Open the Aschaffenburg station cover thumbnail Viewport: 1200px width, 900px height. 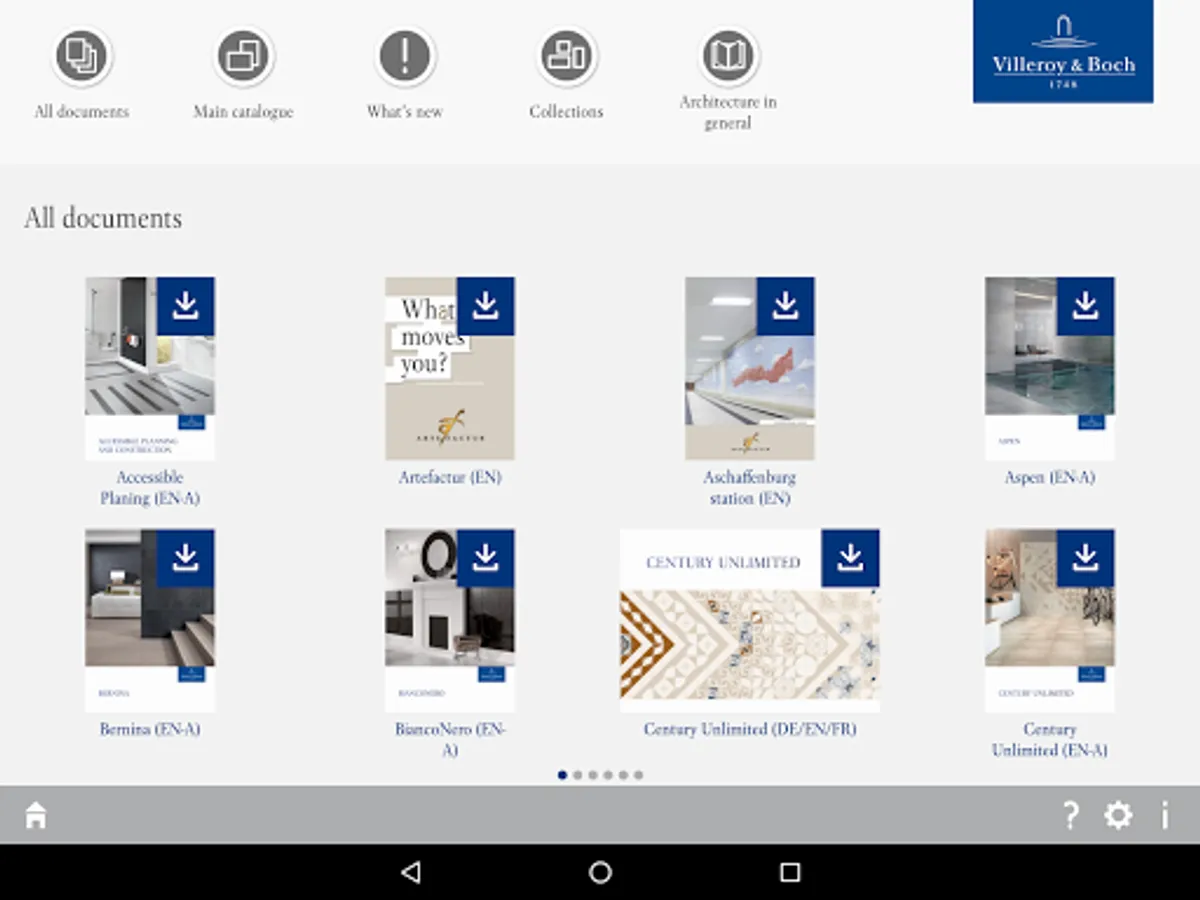coord(750,368)
